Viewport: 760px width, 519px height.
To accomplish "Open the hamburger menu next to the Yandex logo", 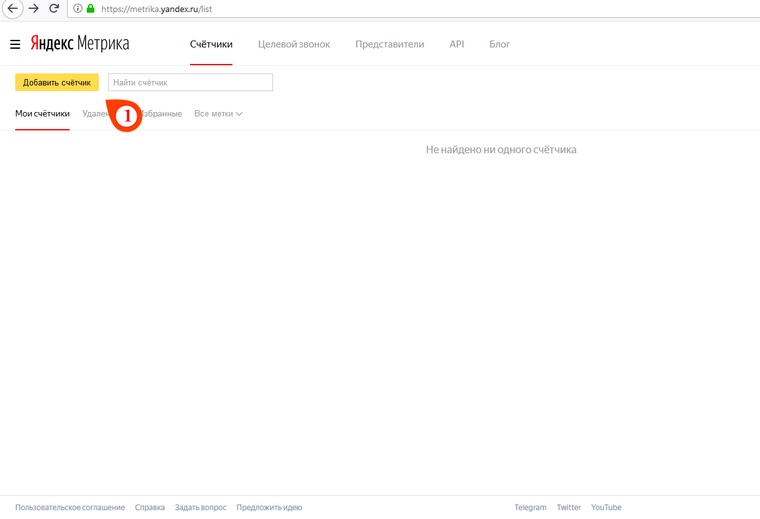I will [x=15, y=44].
